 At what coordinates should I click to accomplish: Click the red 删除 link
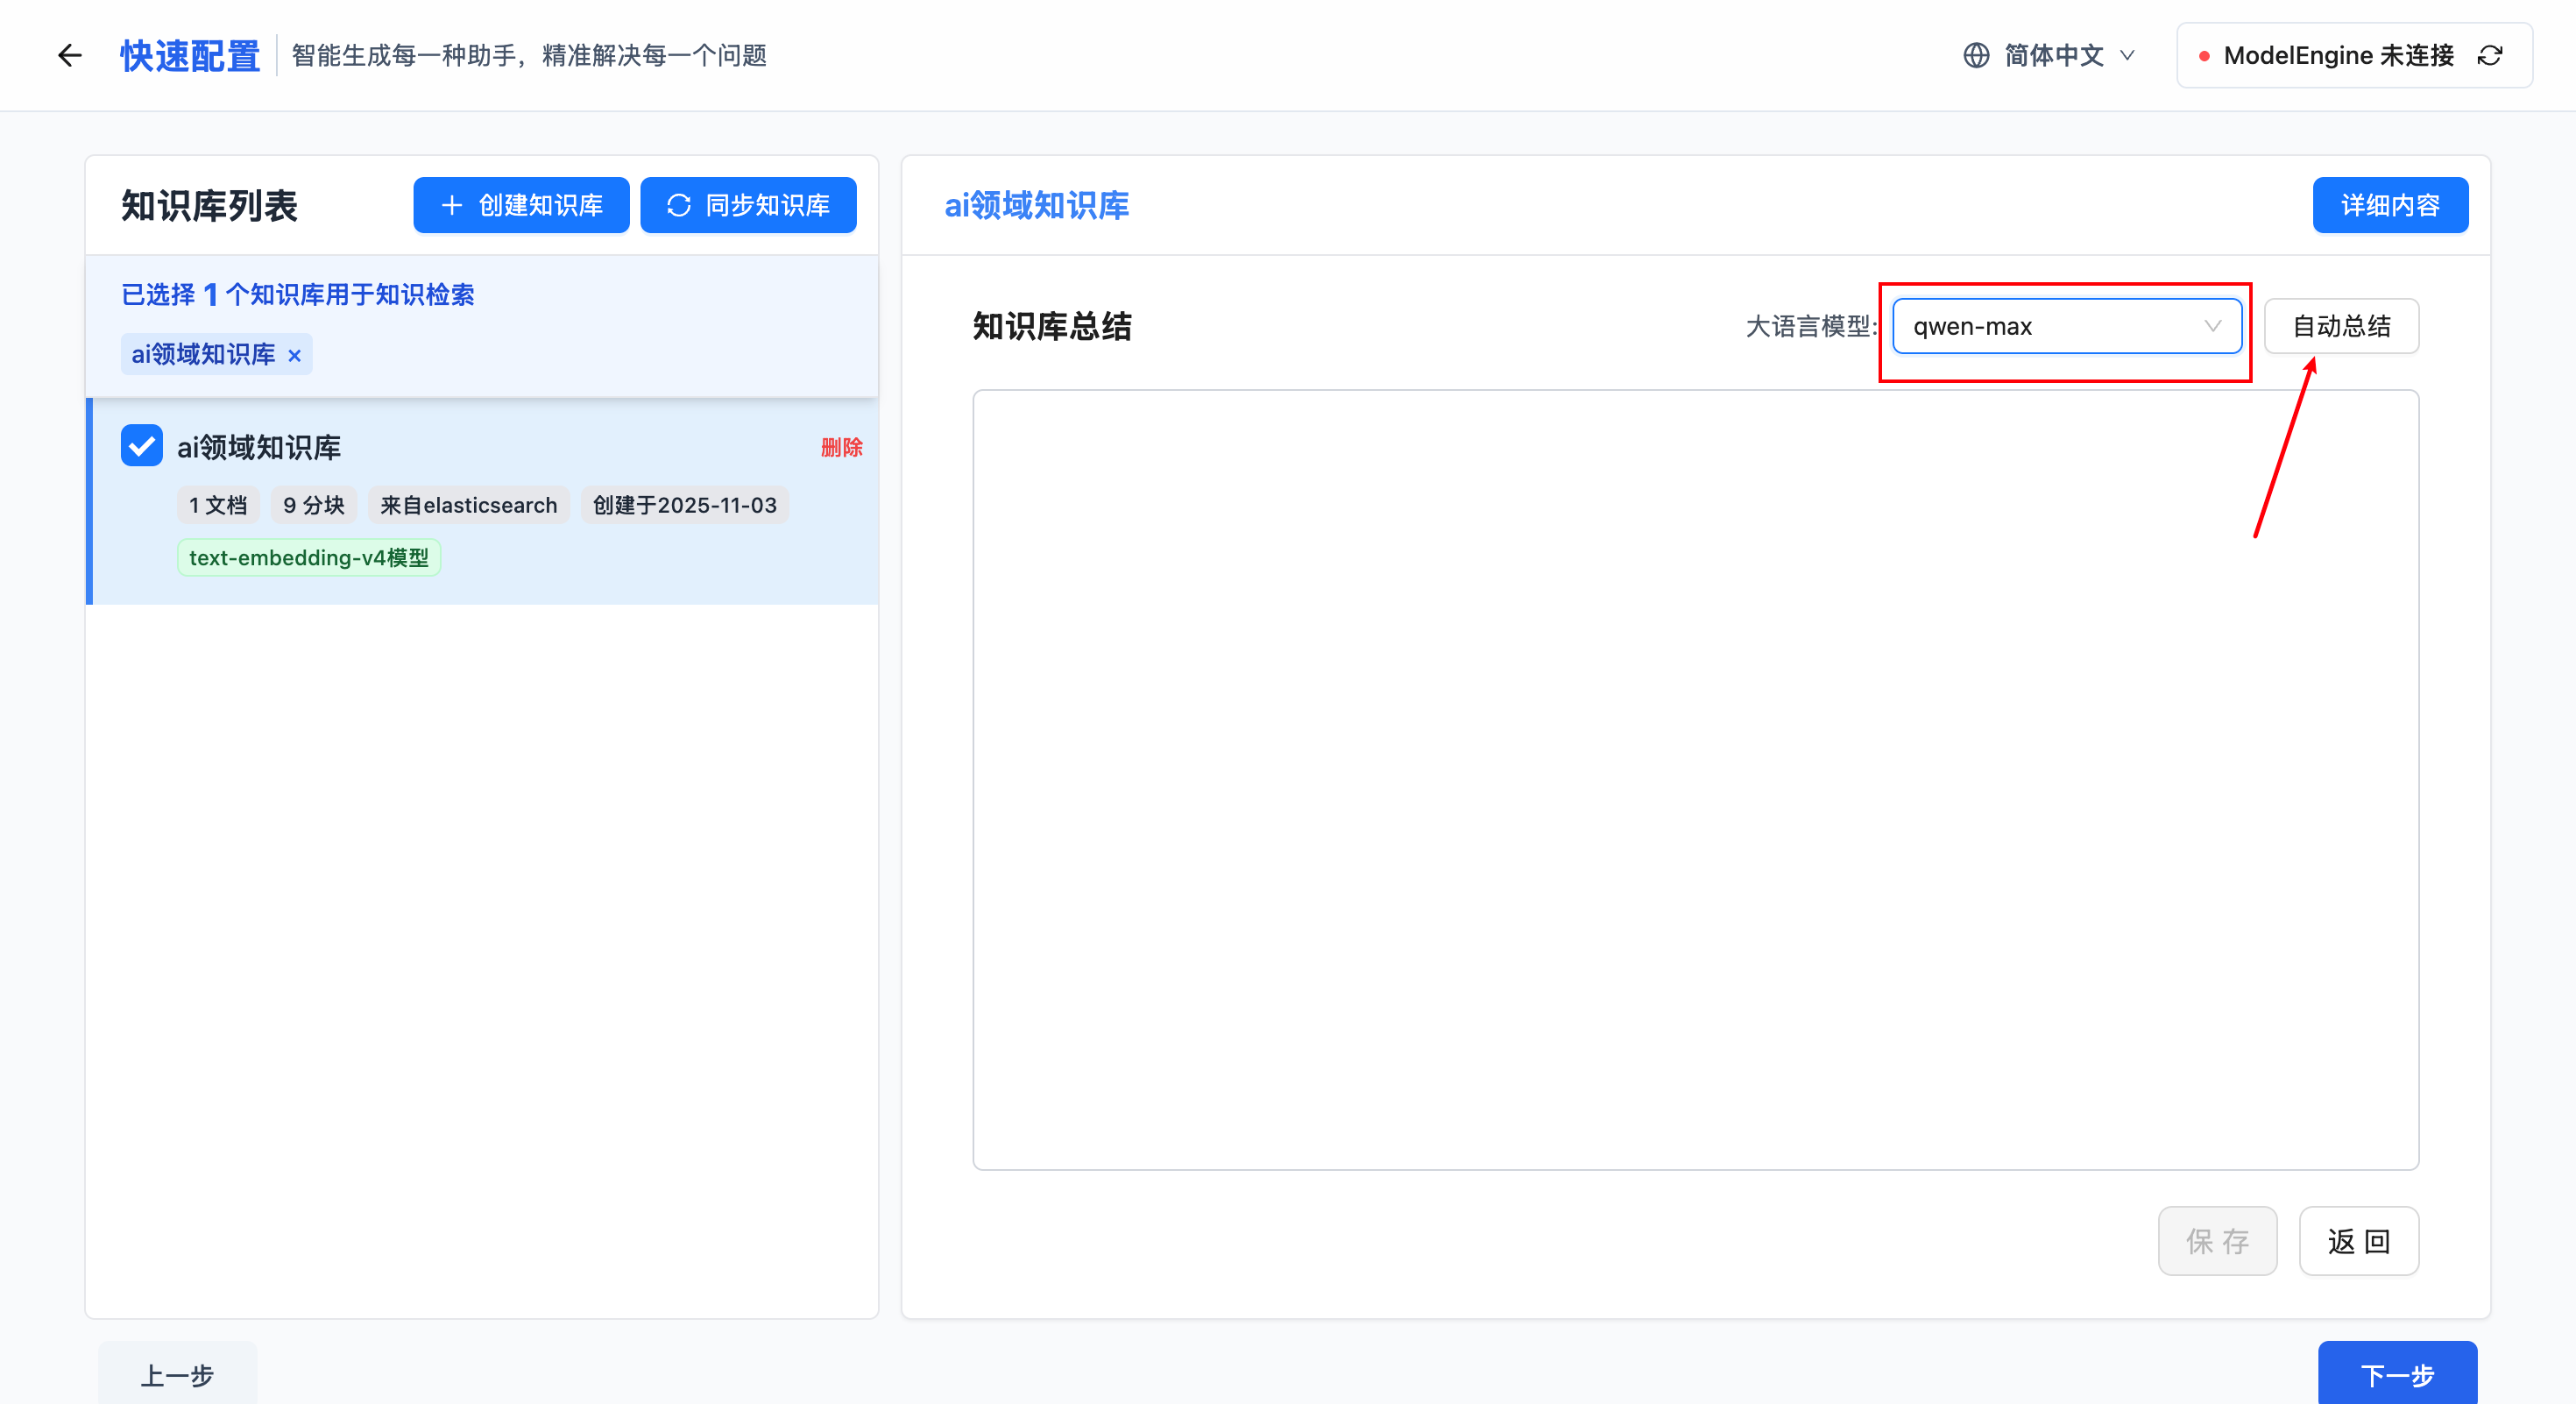(x=841, y=447)
